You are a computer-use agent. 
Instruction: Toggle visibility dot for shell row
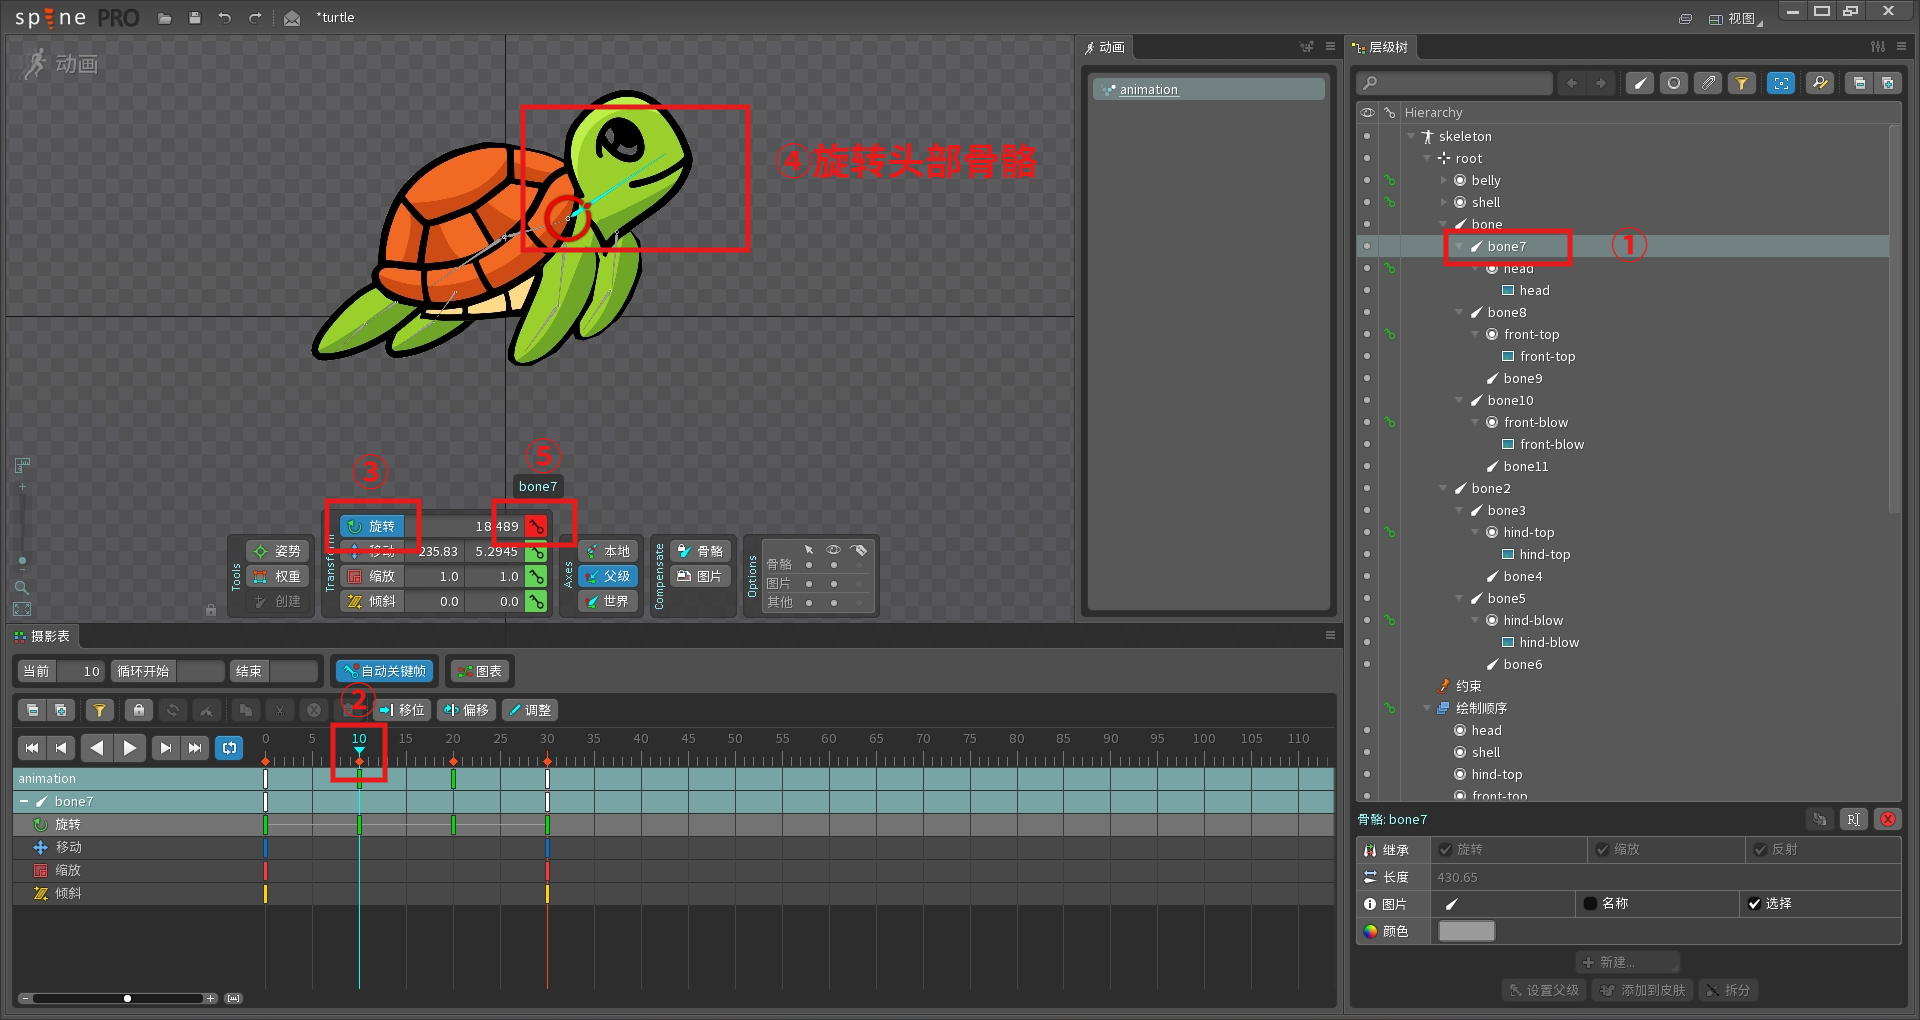point(1367,202)
